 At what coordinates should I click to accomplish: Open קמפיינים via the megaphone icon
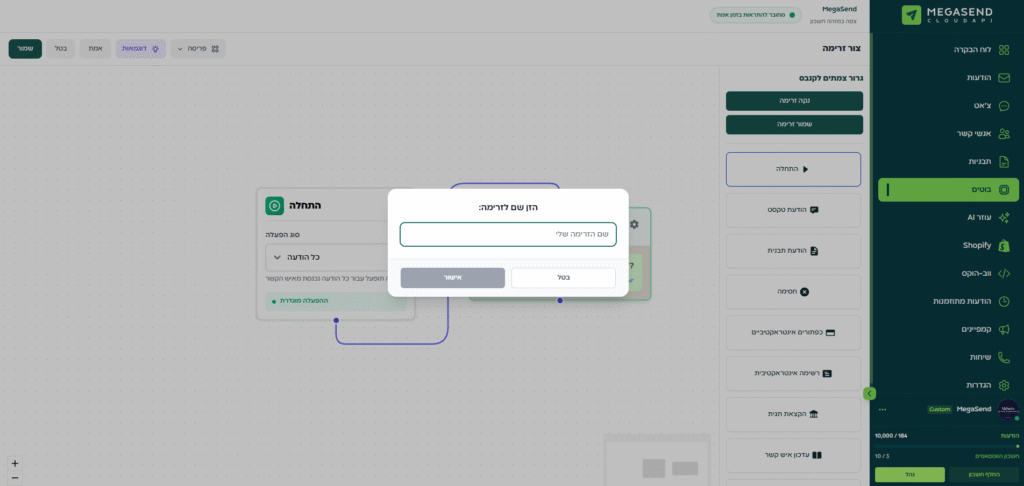[x=1004, y=329]
